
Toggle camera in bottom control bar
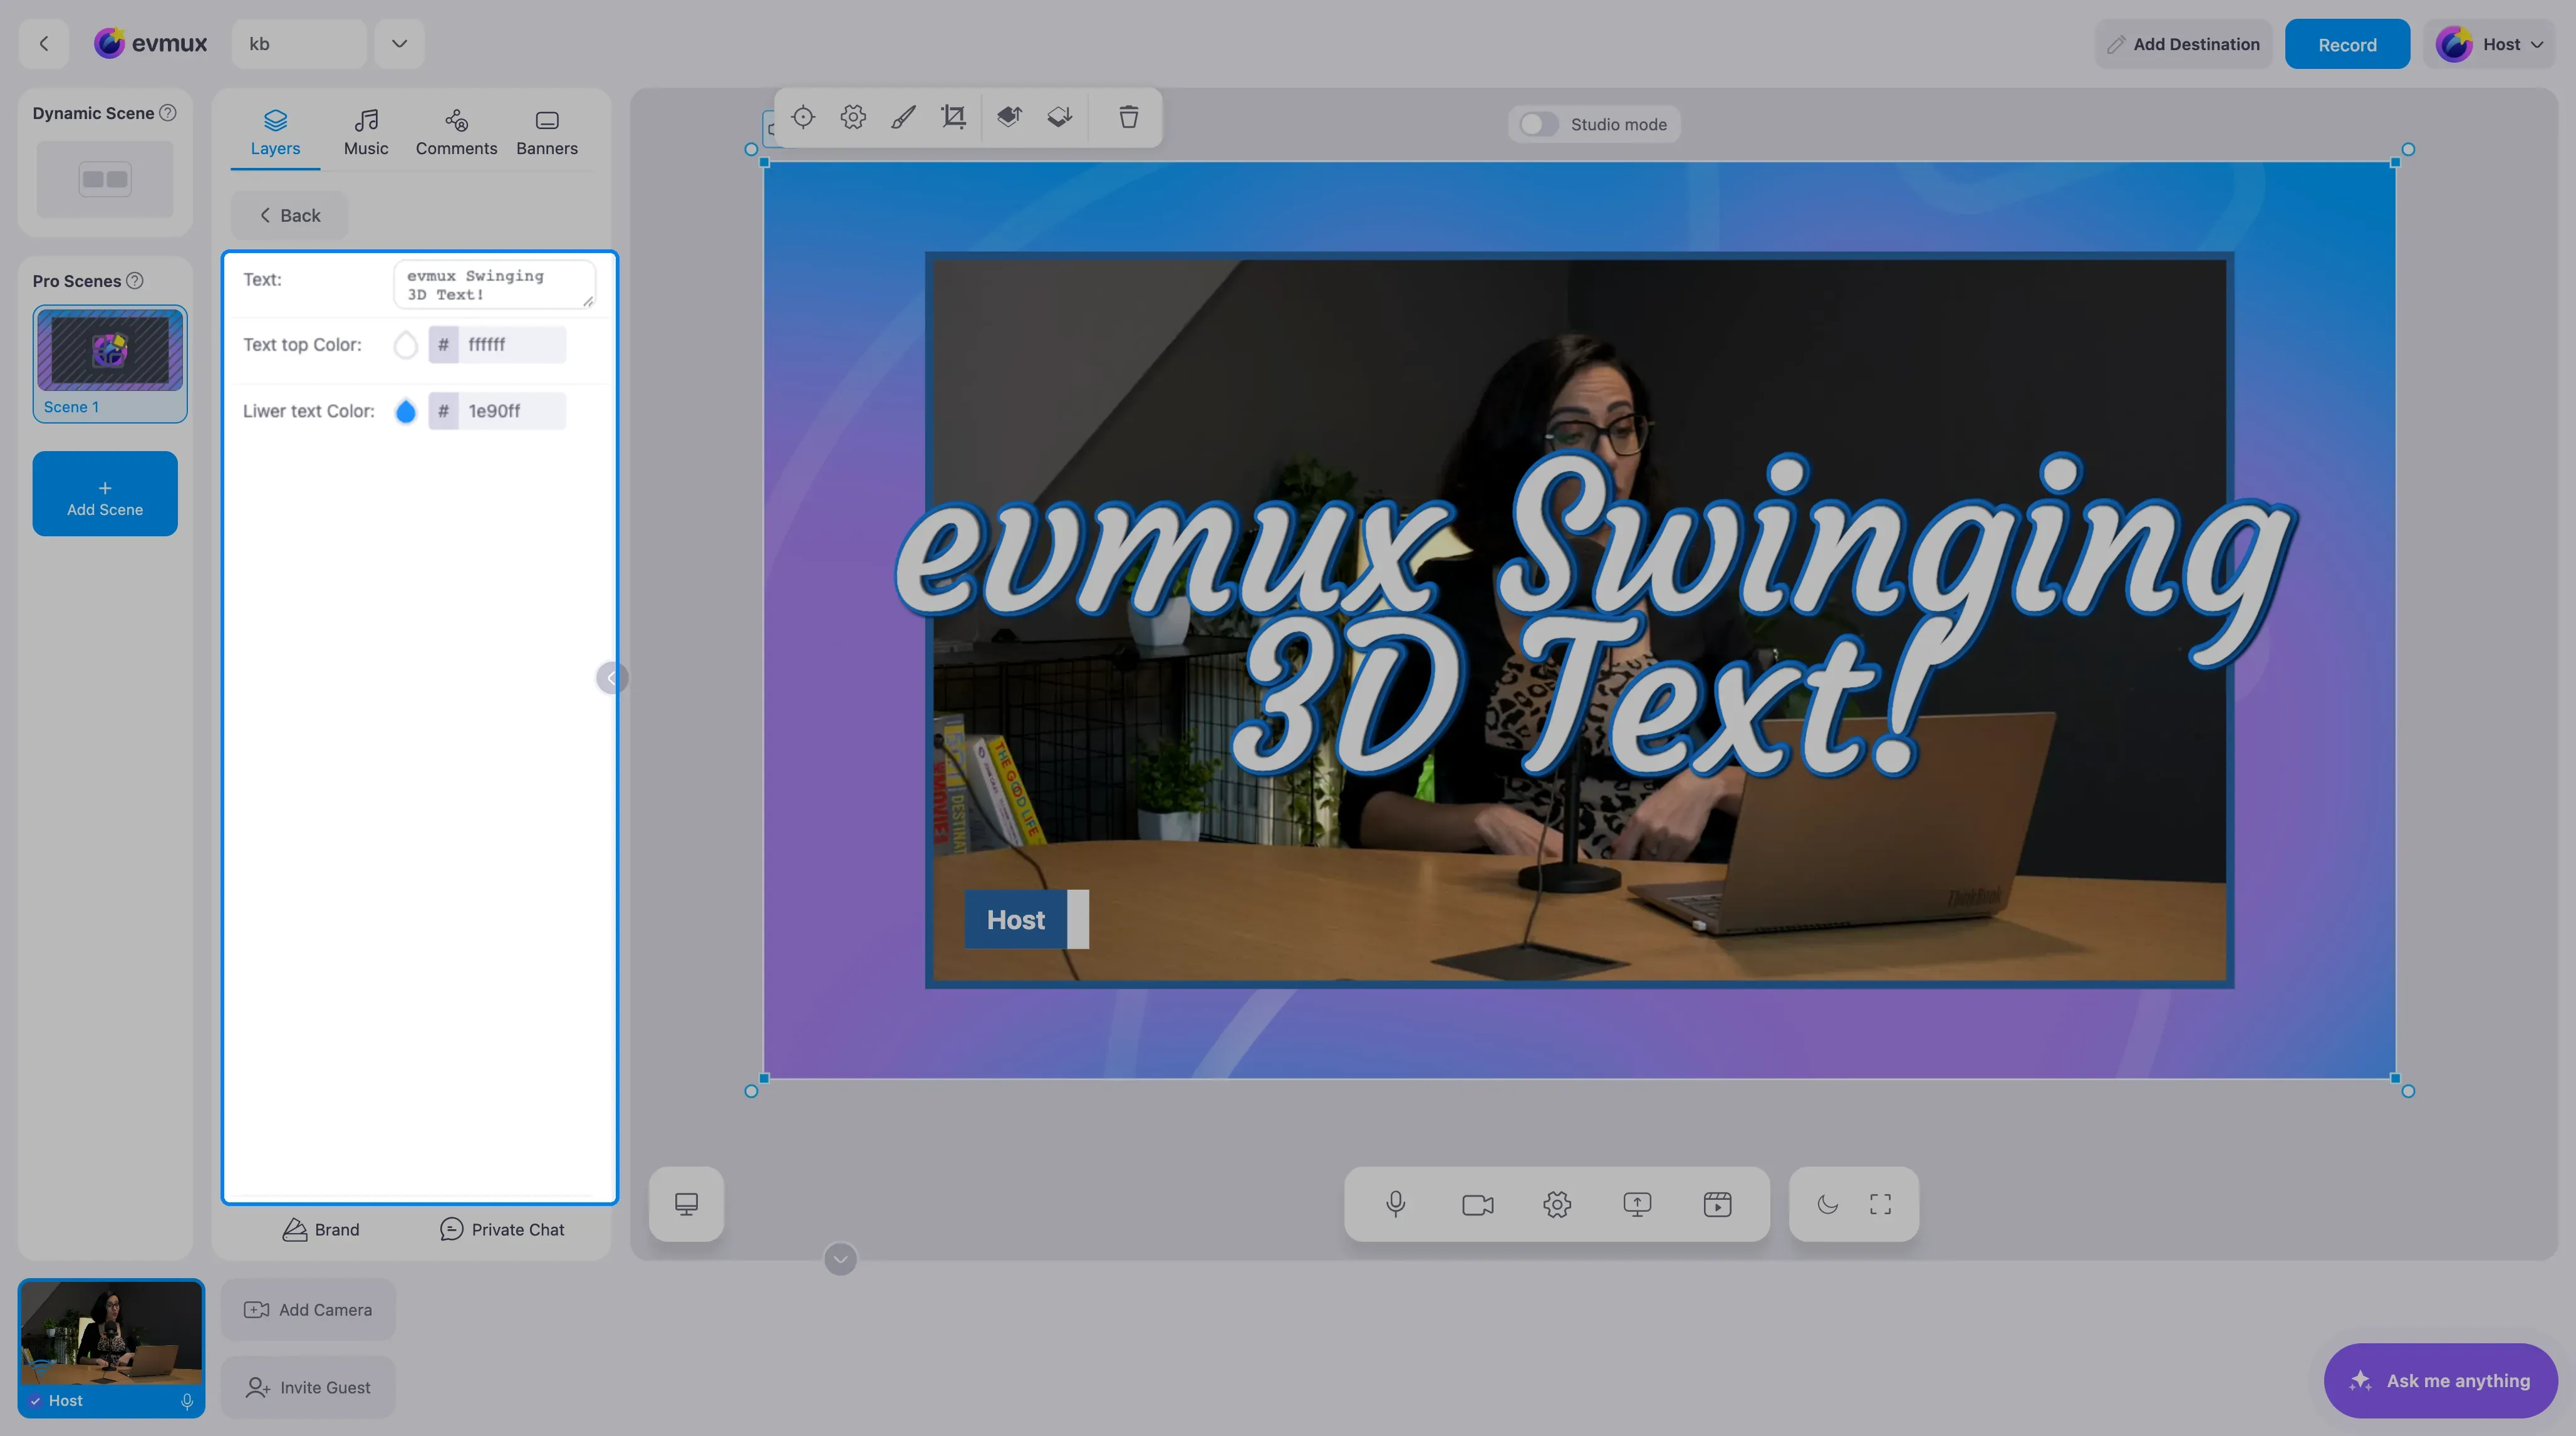coord(1477,1204)
